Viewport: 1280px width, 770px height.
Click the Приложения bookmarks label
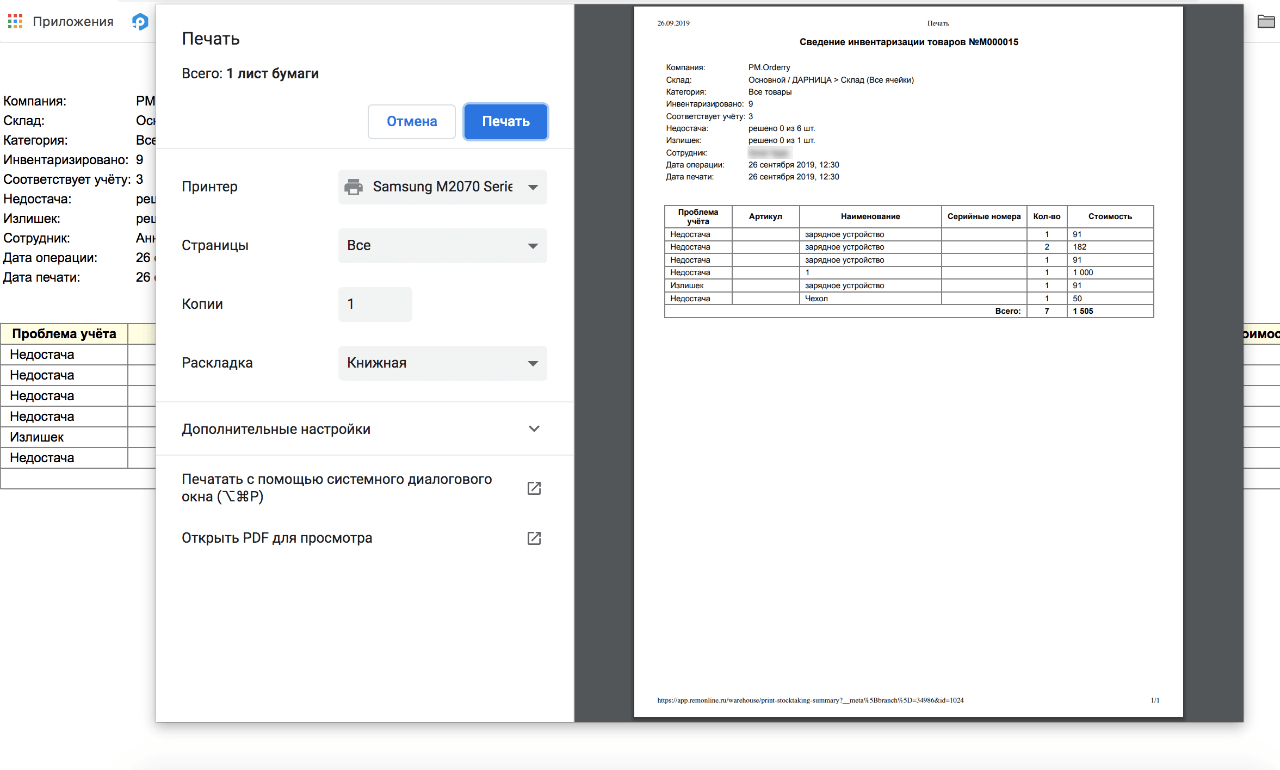point(73,21)
